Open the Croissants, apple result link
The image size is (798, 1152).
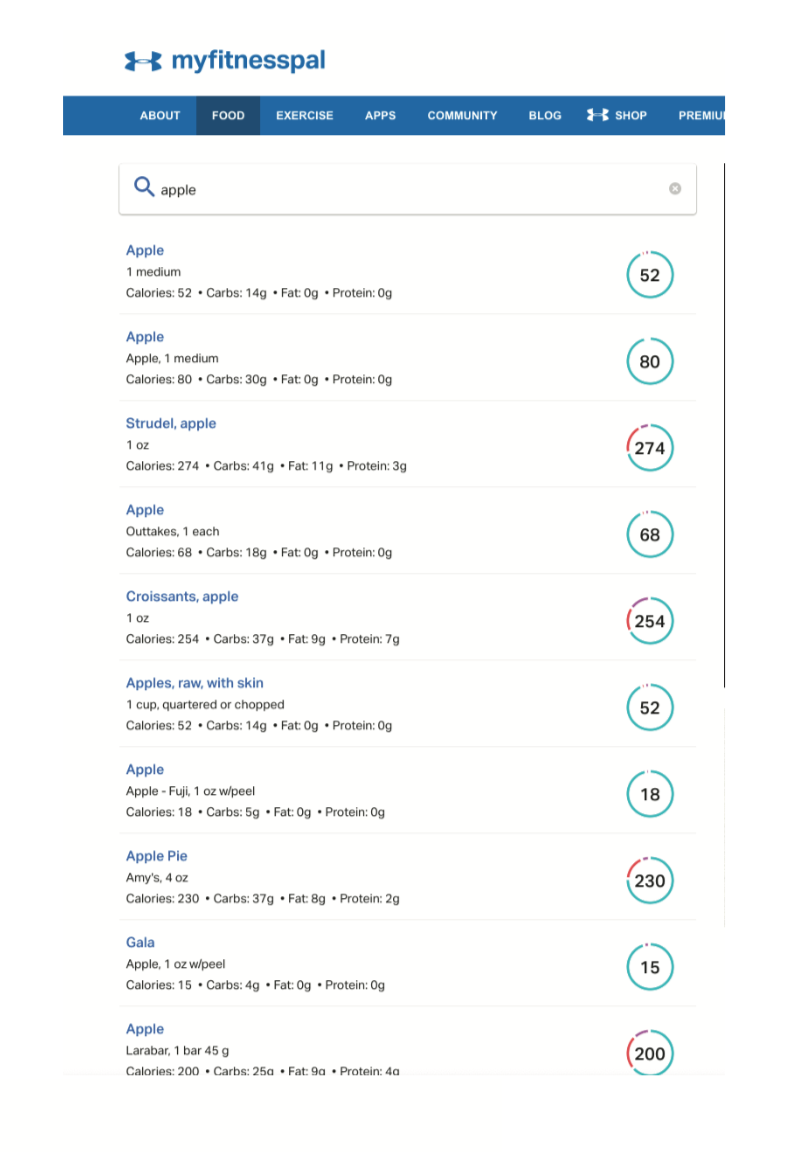pos(181,597)
